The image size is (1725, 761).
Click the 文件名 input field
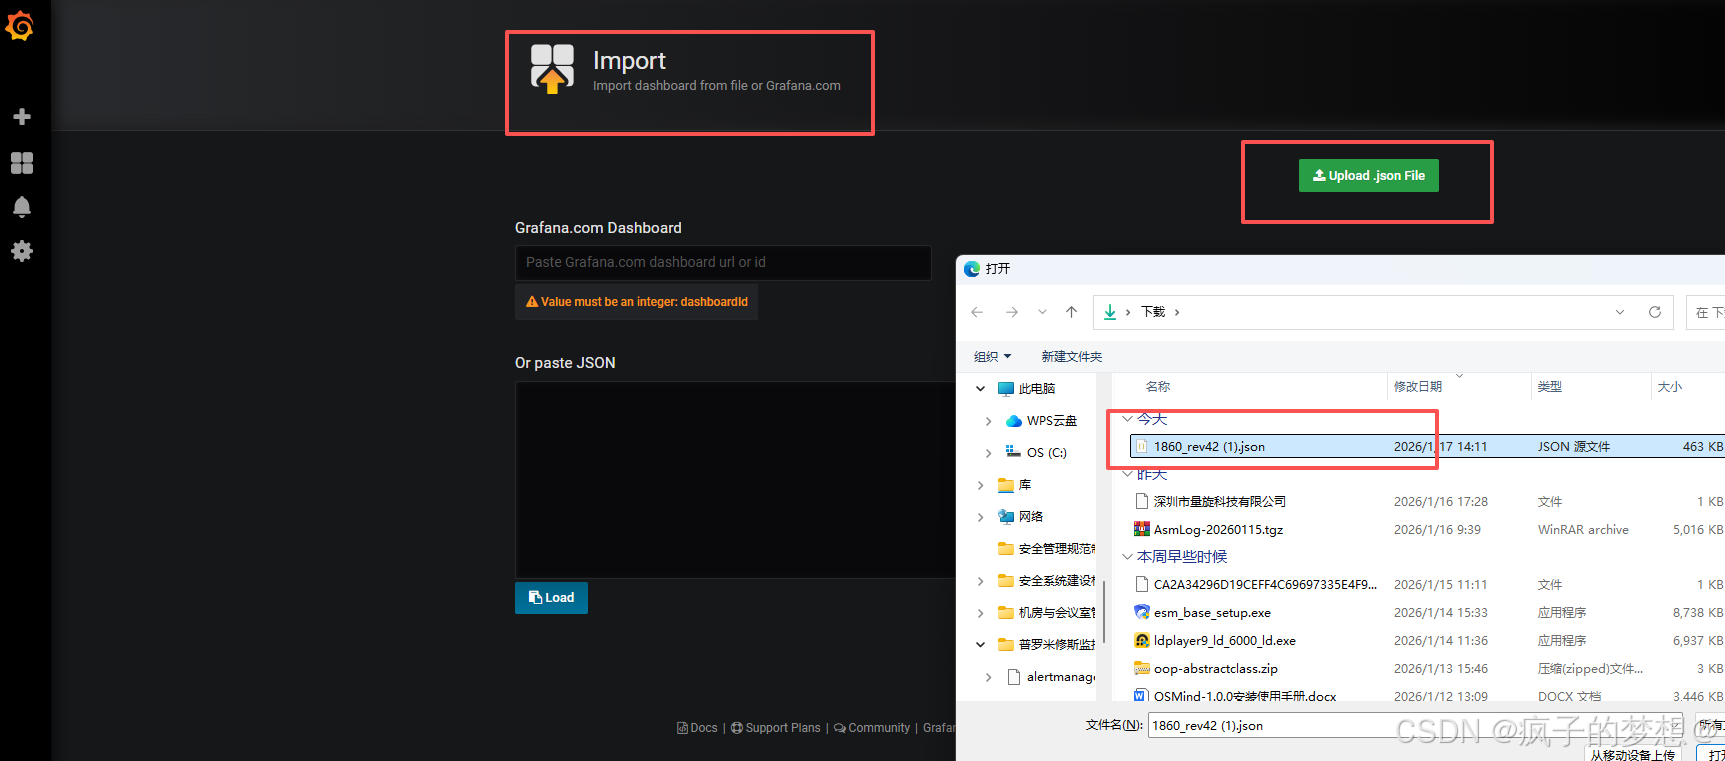click(x=1417, y=726)
